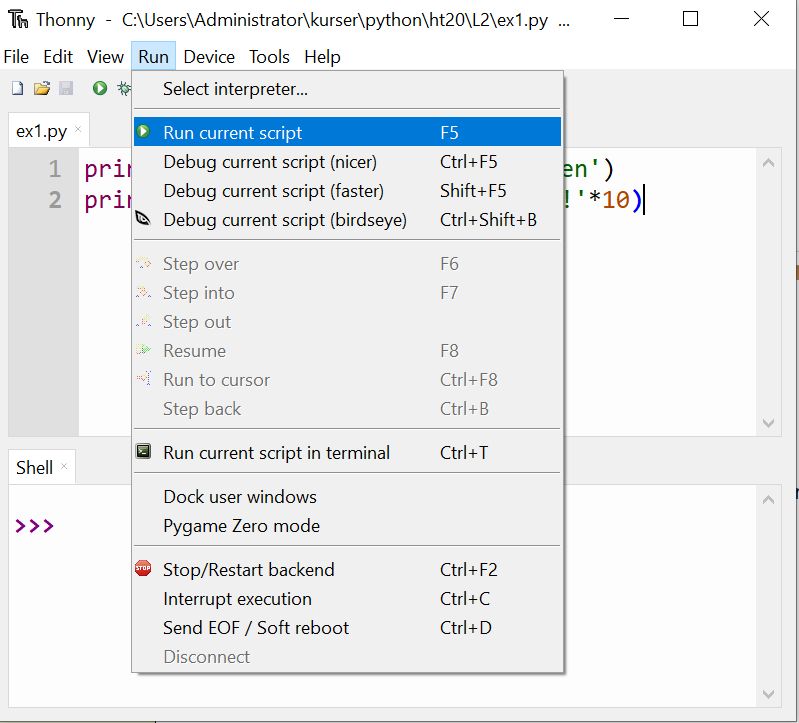Viewport: 799px width, 723px height.
Task: Open the Edit menu
Action: point(58,57)
